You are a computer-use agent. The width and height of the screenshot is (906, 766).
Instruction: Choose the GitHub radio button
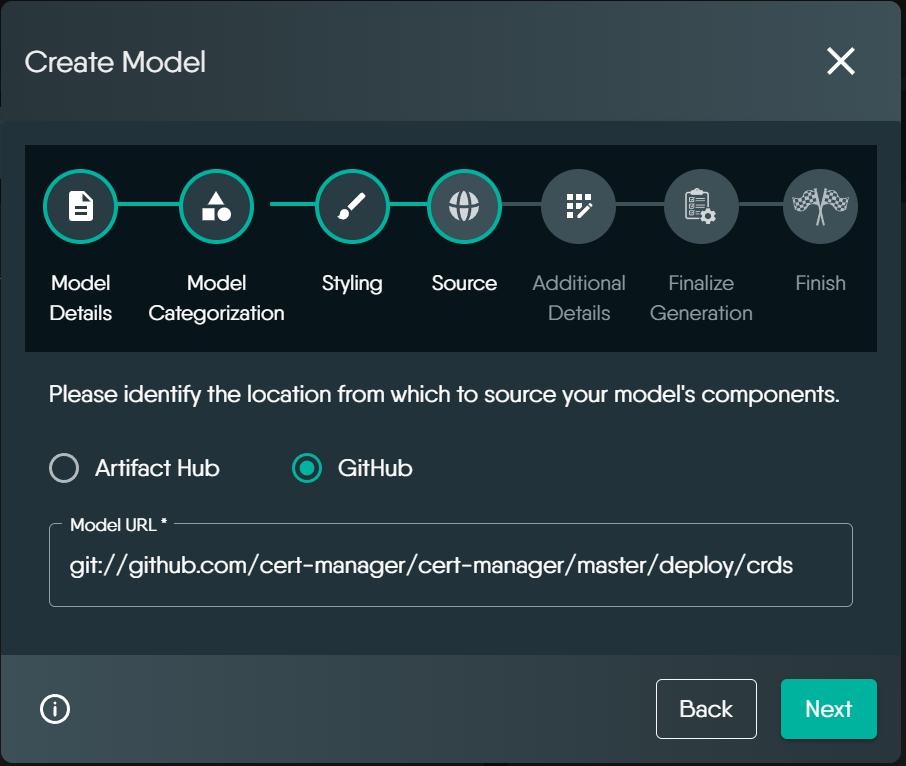[307, 468]
